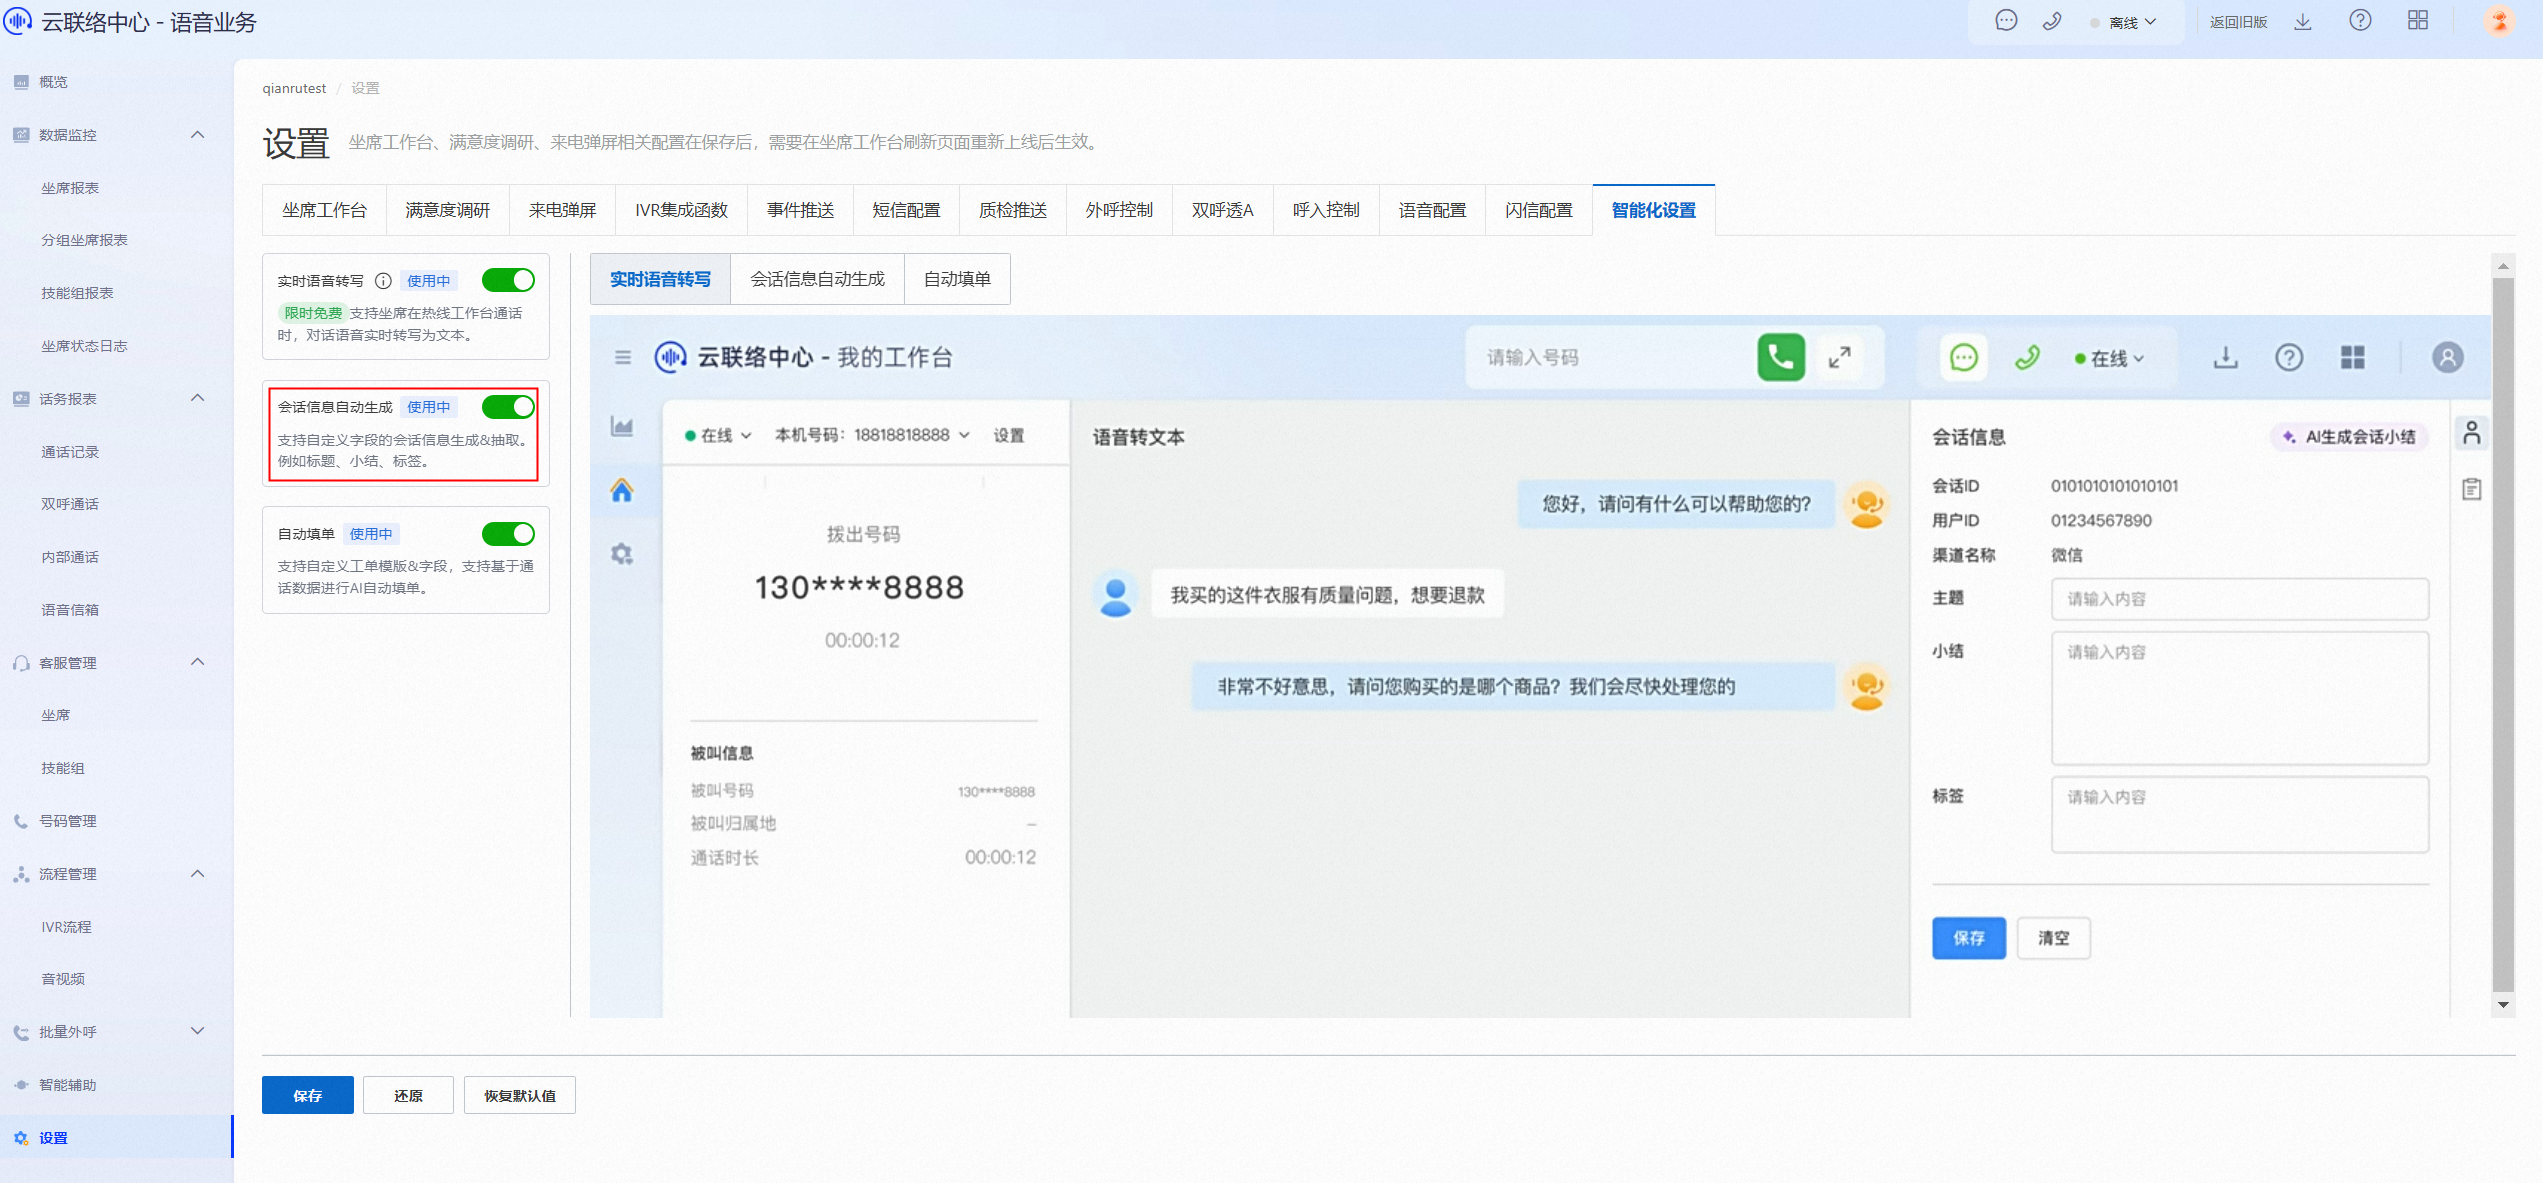Click the clipboard icon on preview right rail
This screenshot has height=1183, width=2543.
pyautogui.click(x=2472, y=489)
